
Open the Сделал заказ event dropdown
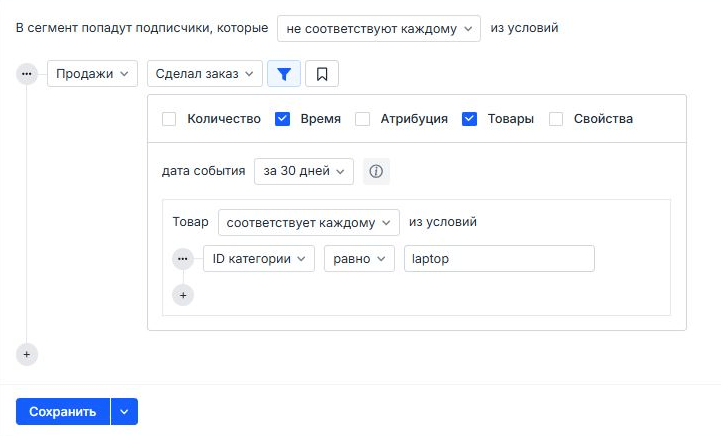[x=205, y=74]
